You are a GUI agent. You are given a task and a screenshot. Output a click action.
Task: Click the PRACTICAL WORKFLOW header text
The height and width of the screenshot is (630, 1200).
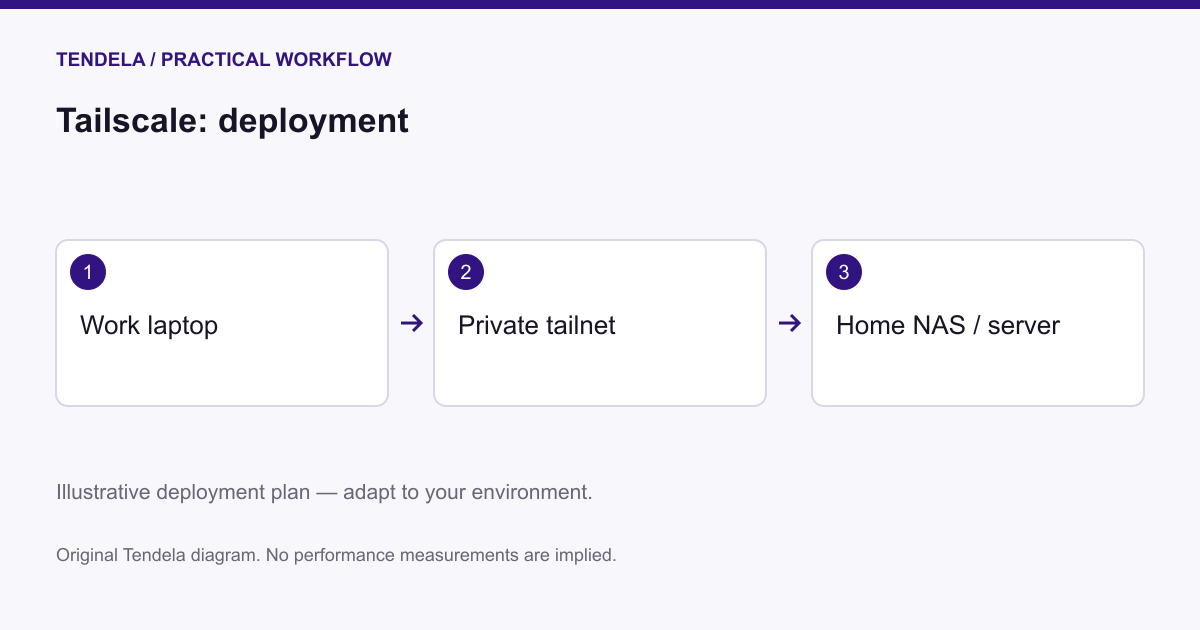click(x=276, y=60)
